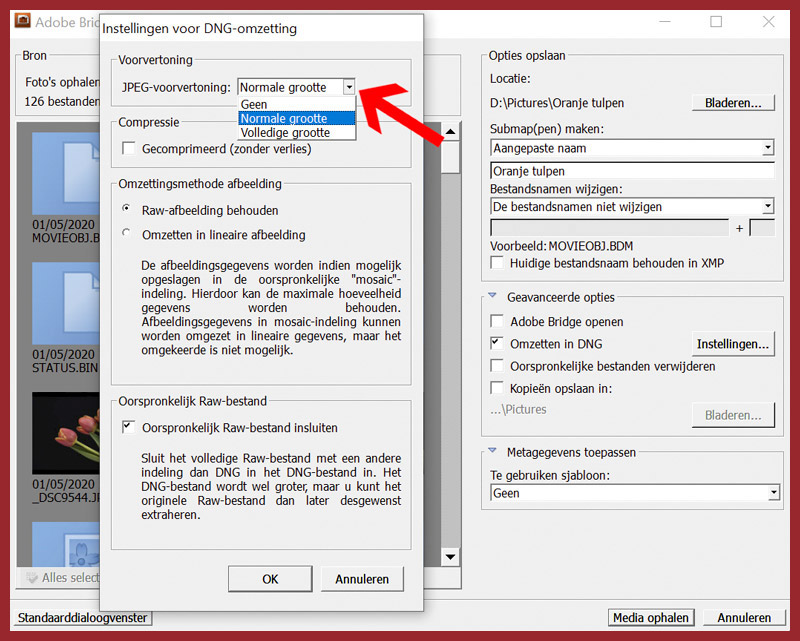
Task: Enable 'Gecomprimeerd (zonder verlies)' checkbox
Action: click(x=129, y=149)
